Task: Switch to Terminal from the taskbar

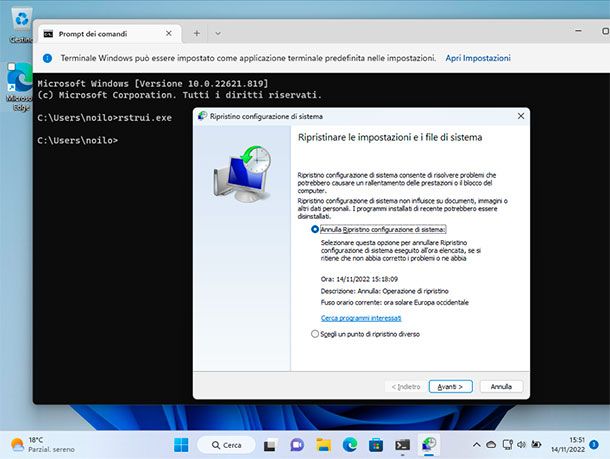Action: point(402,445)
